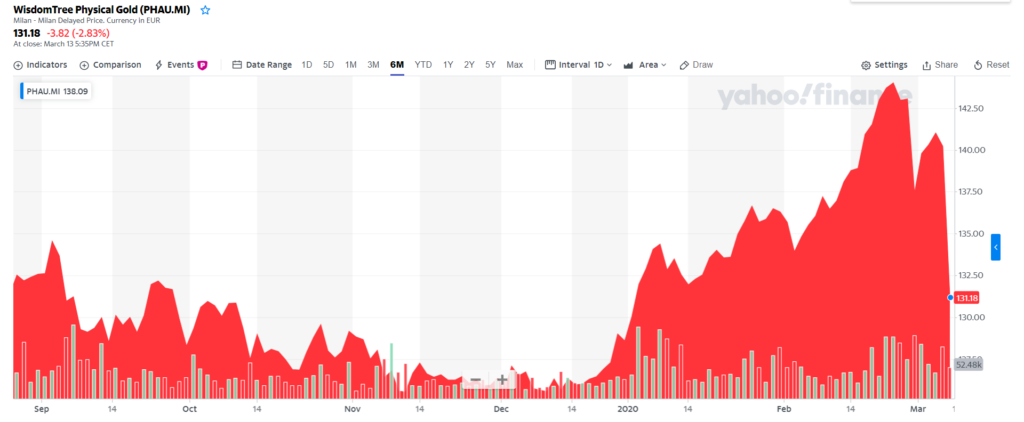Click the Indicators plus icon
This screenshot has height=422, width=1024.
coord(18,65)
